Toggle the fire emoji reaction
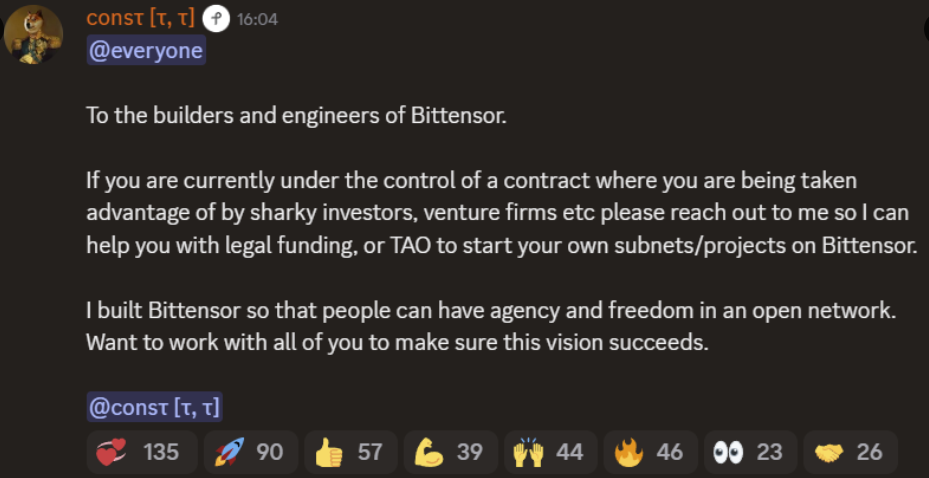The image size is (929, 478). [648, 452]
